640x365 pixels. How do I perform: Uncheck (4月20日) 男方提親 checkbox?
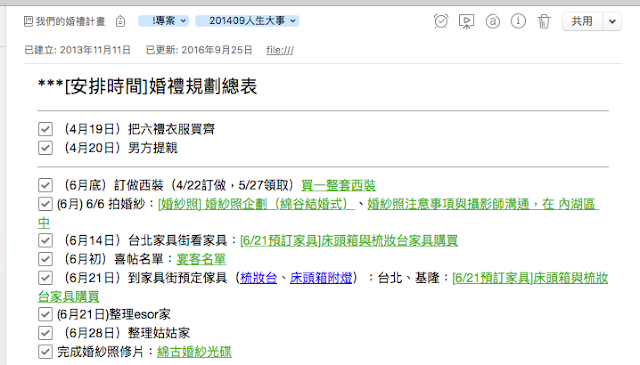(45, 148)
